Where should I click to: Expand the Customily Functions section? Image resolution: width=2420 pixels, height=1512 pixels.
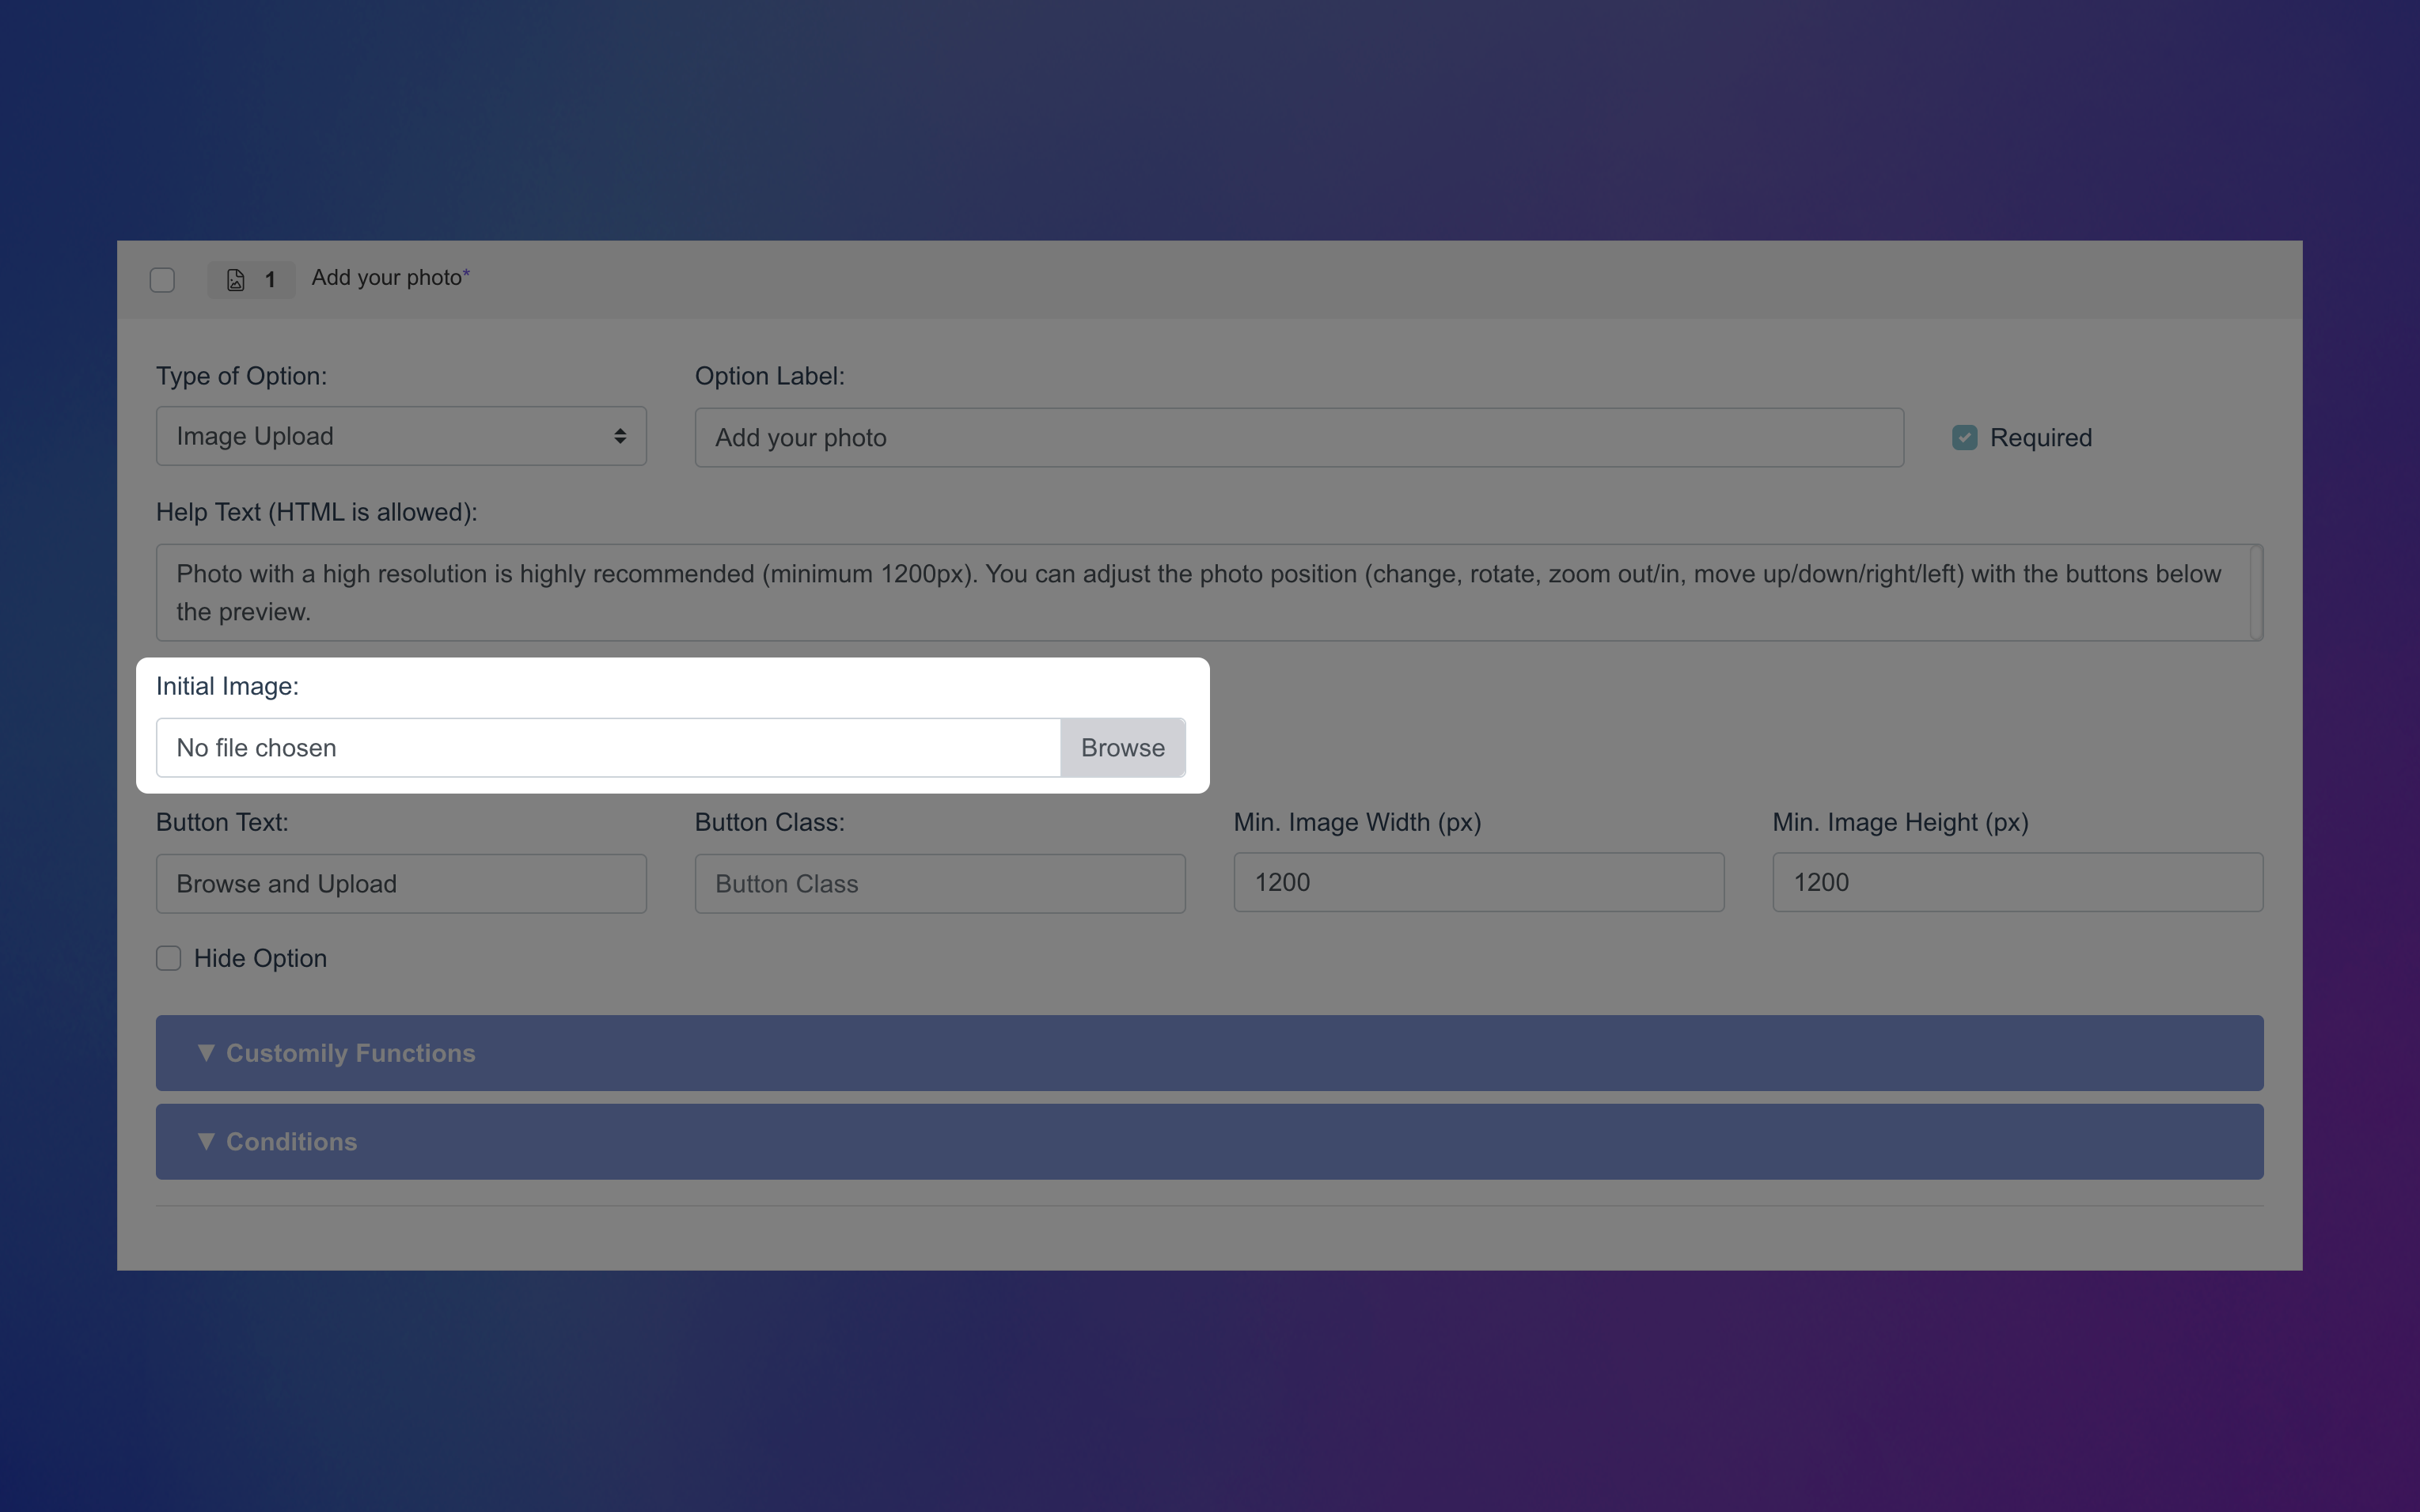[1208, 1053]
